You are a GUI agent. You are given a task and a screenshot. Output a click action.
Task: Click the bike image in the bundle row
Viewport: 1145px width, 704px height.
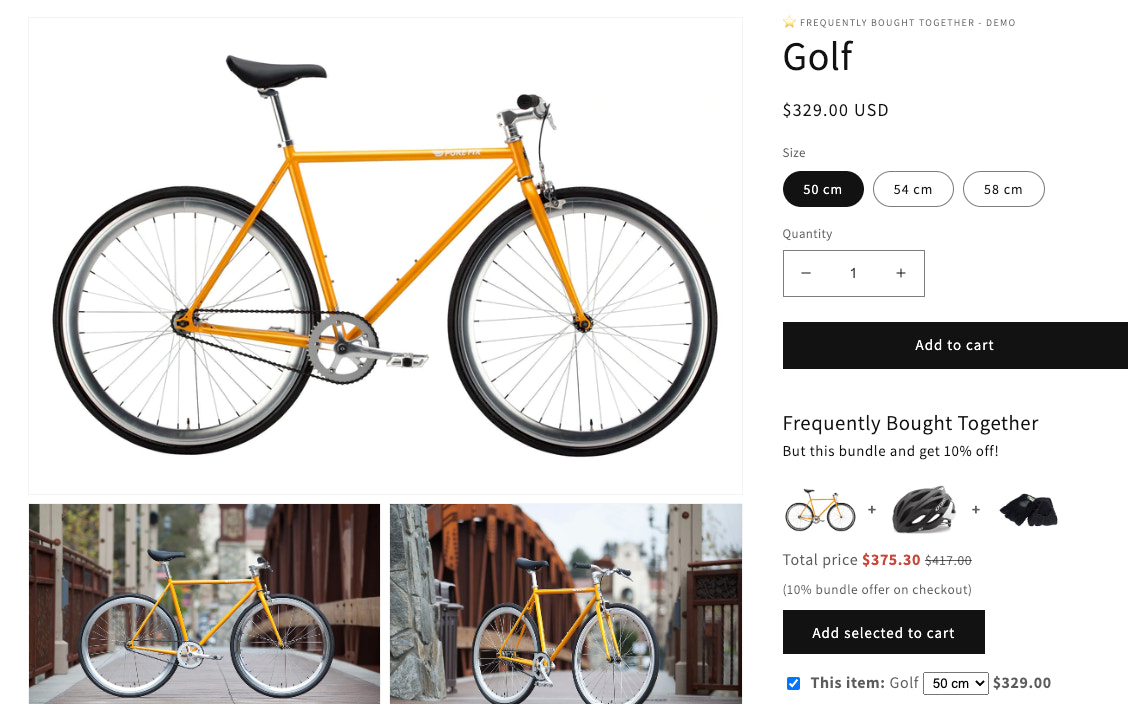click(x=820, y=510)
